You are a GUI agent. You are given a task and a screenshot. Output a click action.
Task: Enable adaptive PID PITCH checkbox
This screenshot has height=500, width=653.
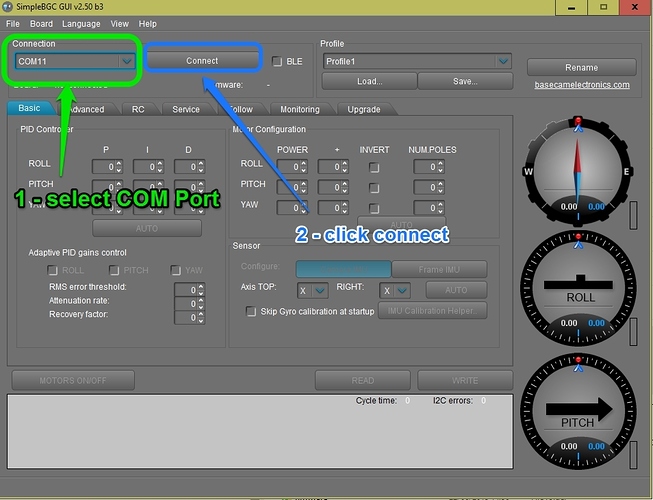[114, 270]
